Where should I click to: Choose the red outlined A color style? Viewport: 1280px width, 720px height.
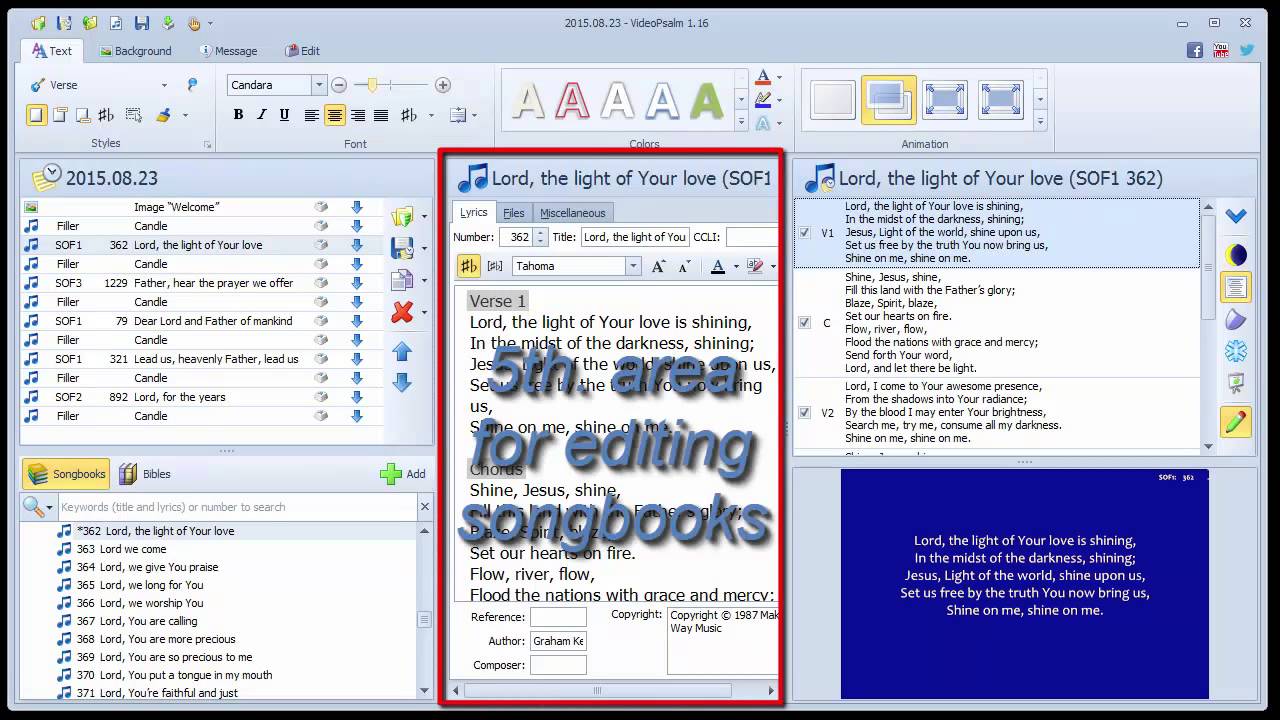tap(572, 100)
